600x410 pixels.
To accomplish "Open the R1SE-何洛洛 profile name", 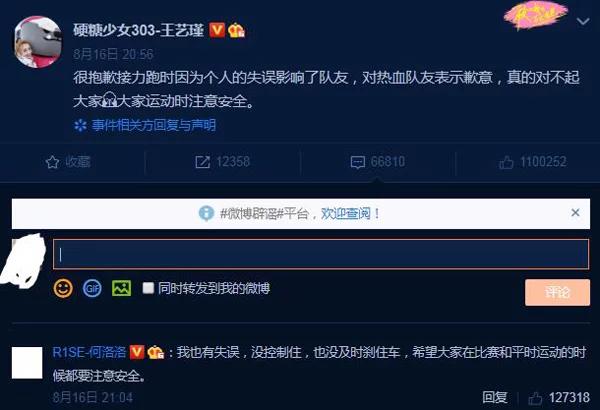I will 89,352.
